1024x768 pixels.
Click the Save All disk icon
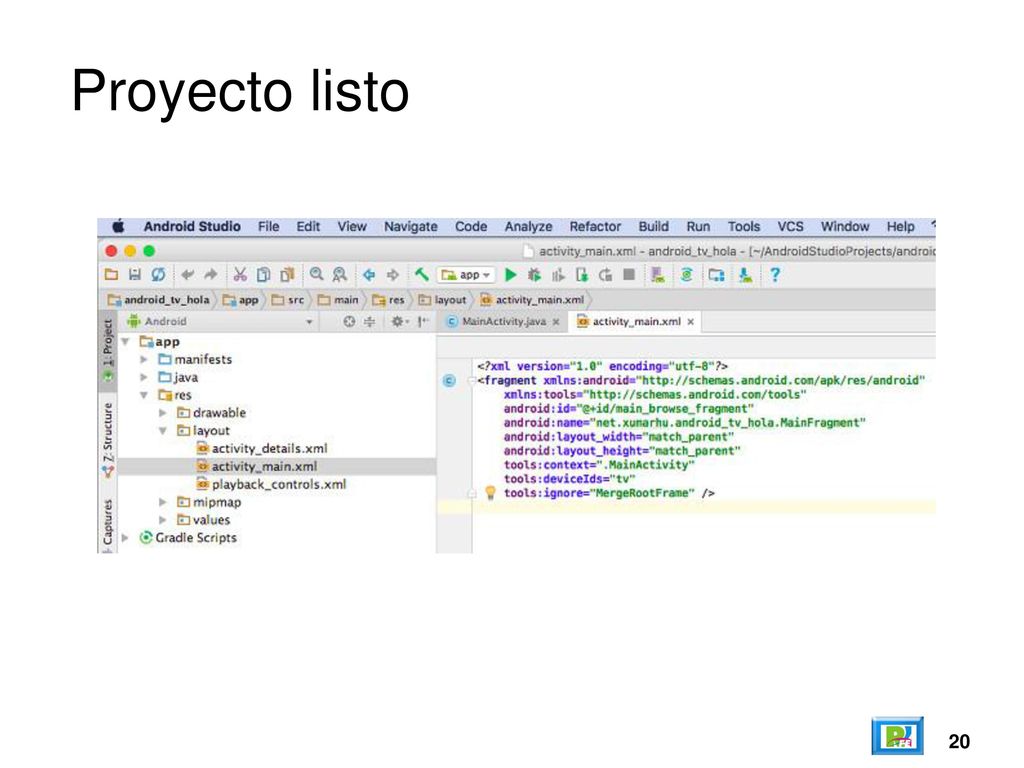(135, 275)
